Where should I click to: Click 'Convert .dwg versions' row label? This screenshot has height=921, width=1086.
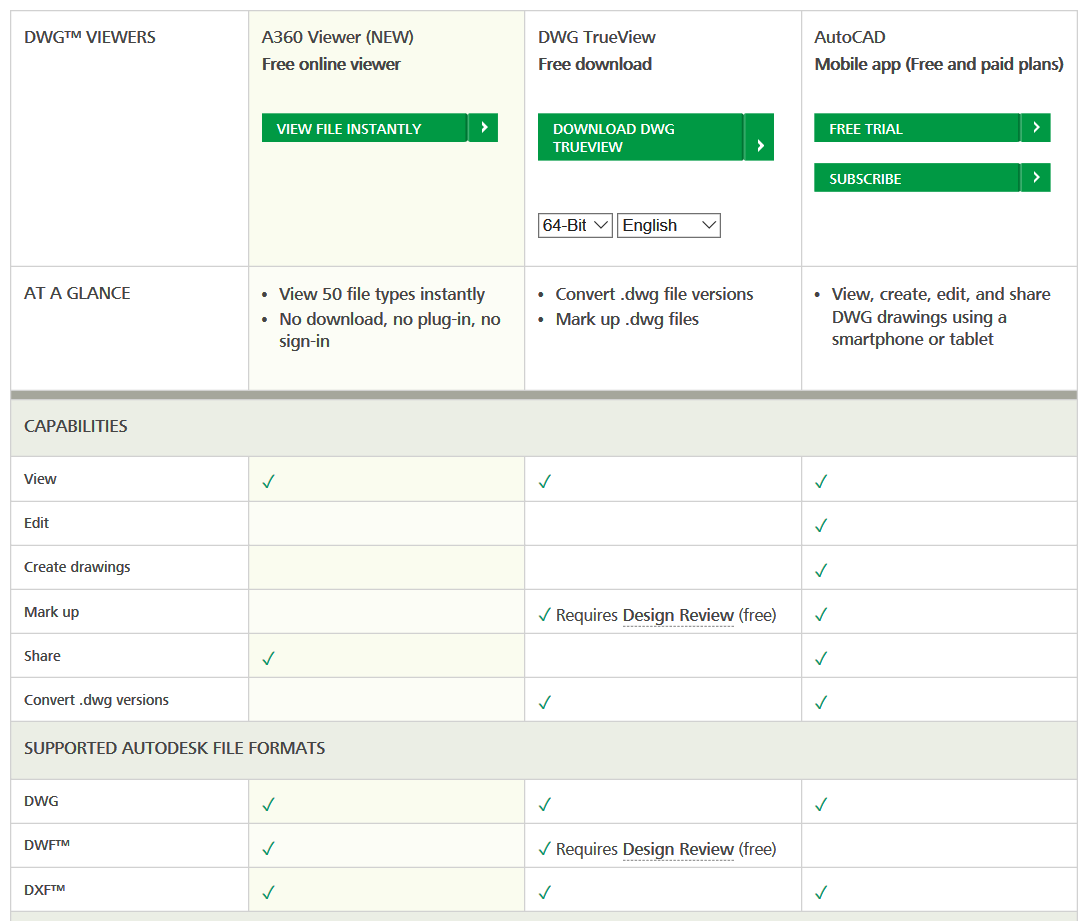tap(96, 700)
